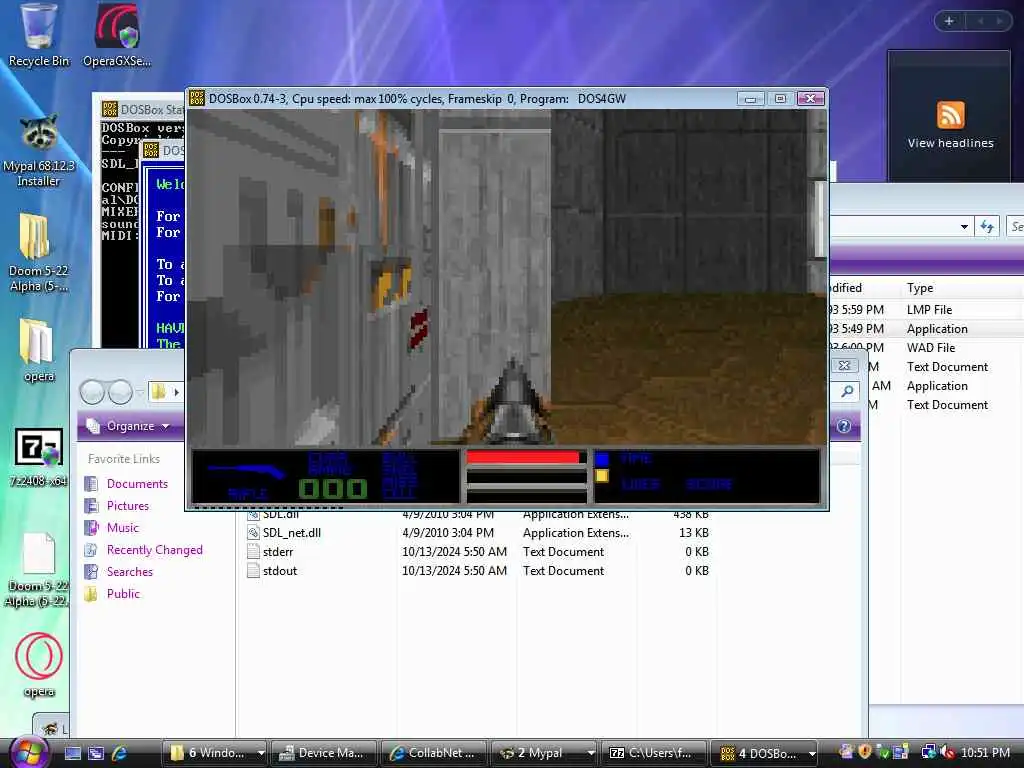Select the opera folder icon on desktop

(39, 350)
